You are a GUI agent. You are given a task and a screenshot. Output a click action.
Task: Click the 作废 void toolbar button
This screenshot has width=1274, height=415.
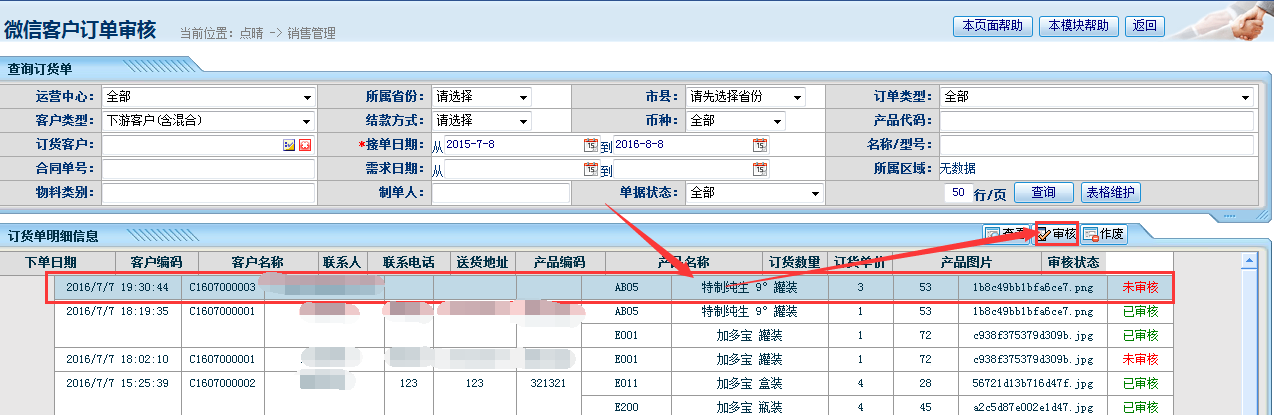tap(1104, 235)
